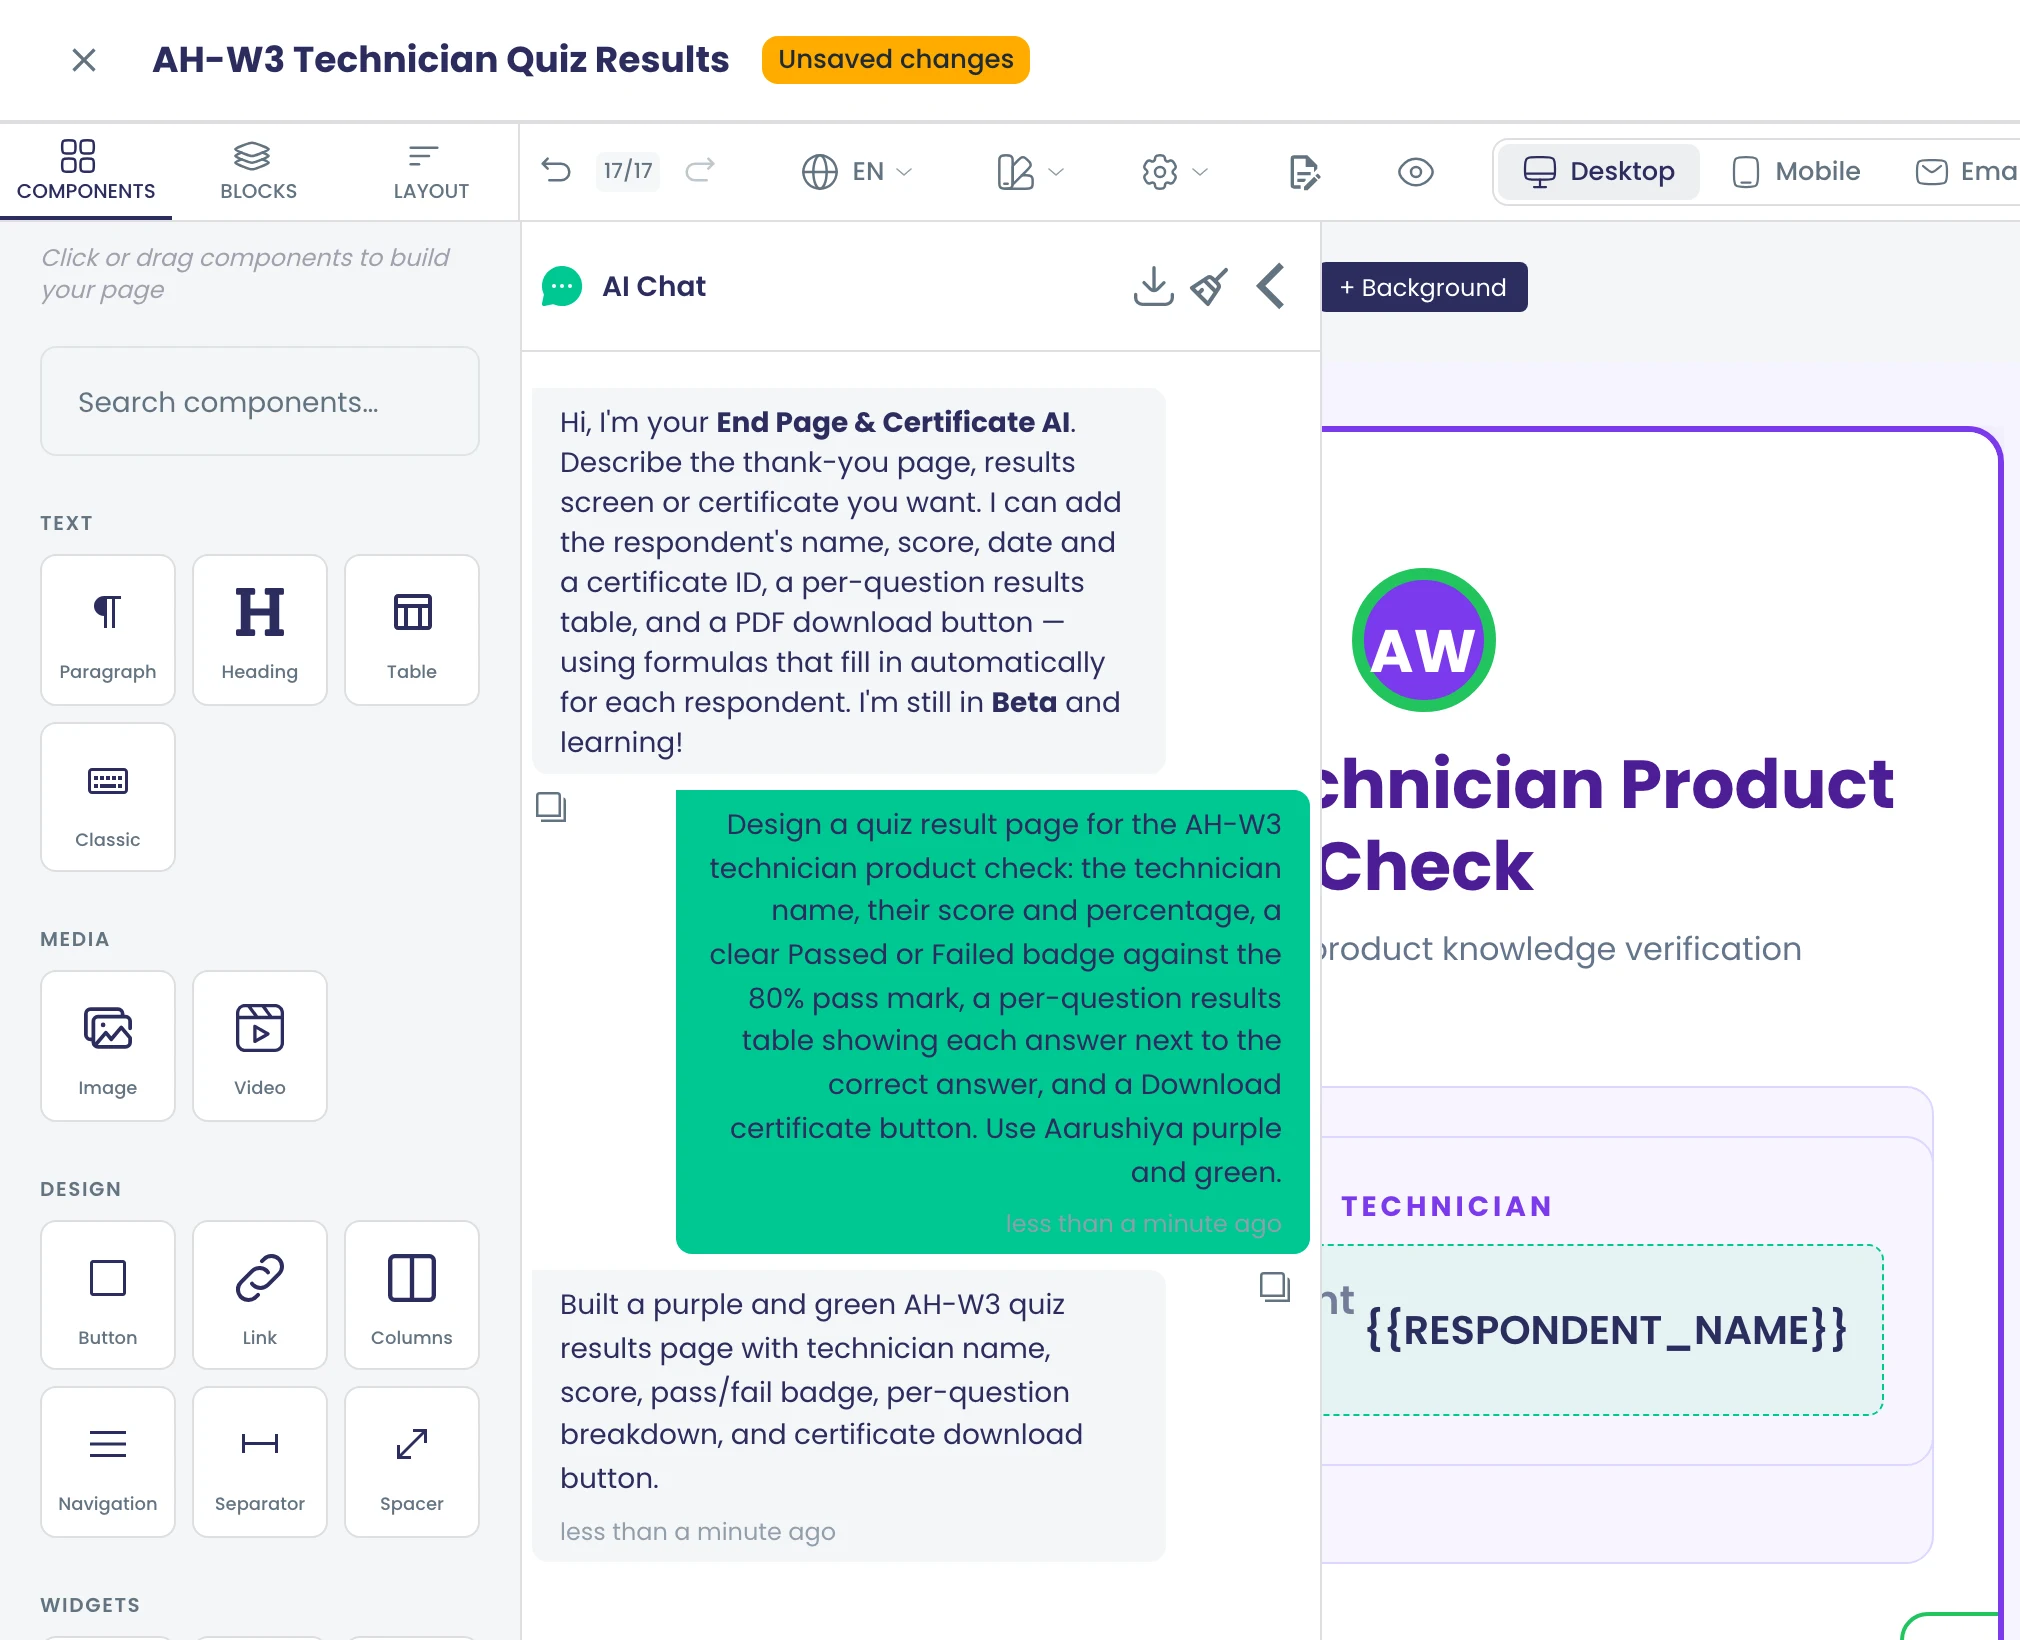Viewport: 2020px width, 1640px height.
Task: Add a Separator component
Action: 260,1462
